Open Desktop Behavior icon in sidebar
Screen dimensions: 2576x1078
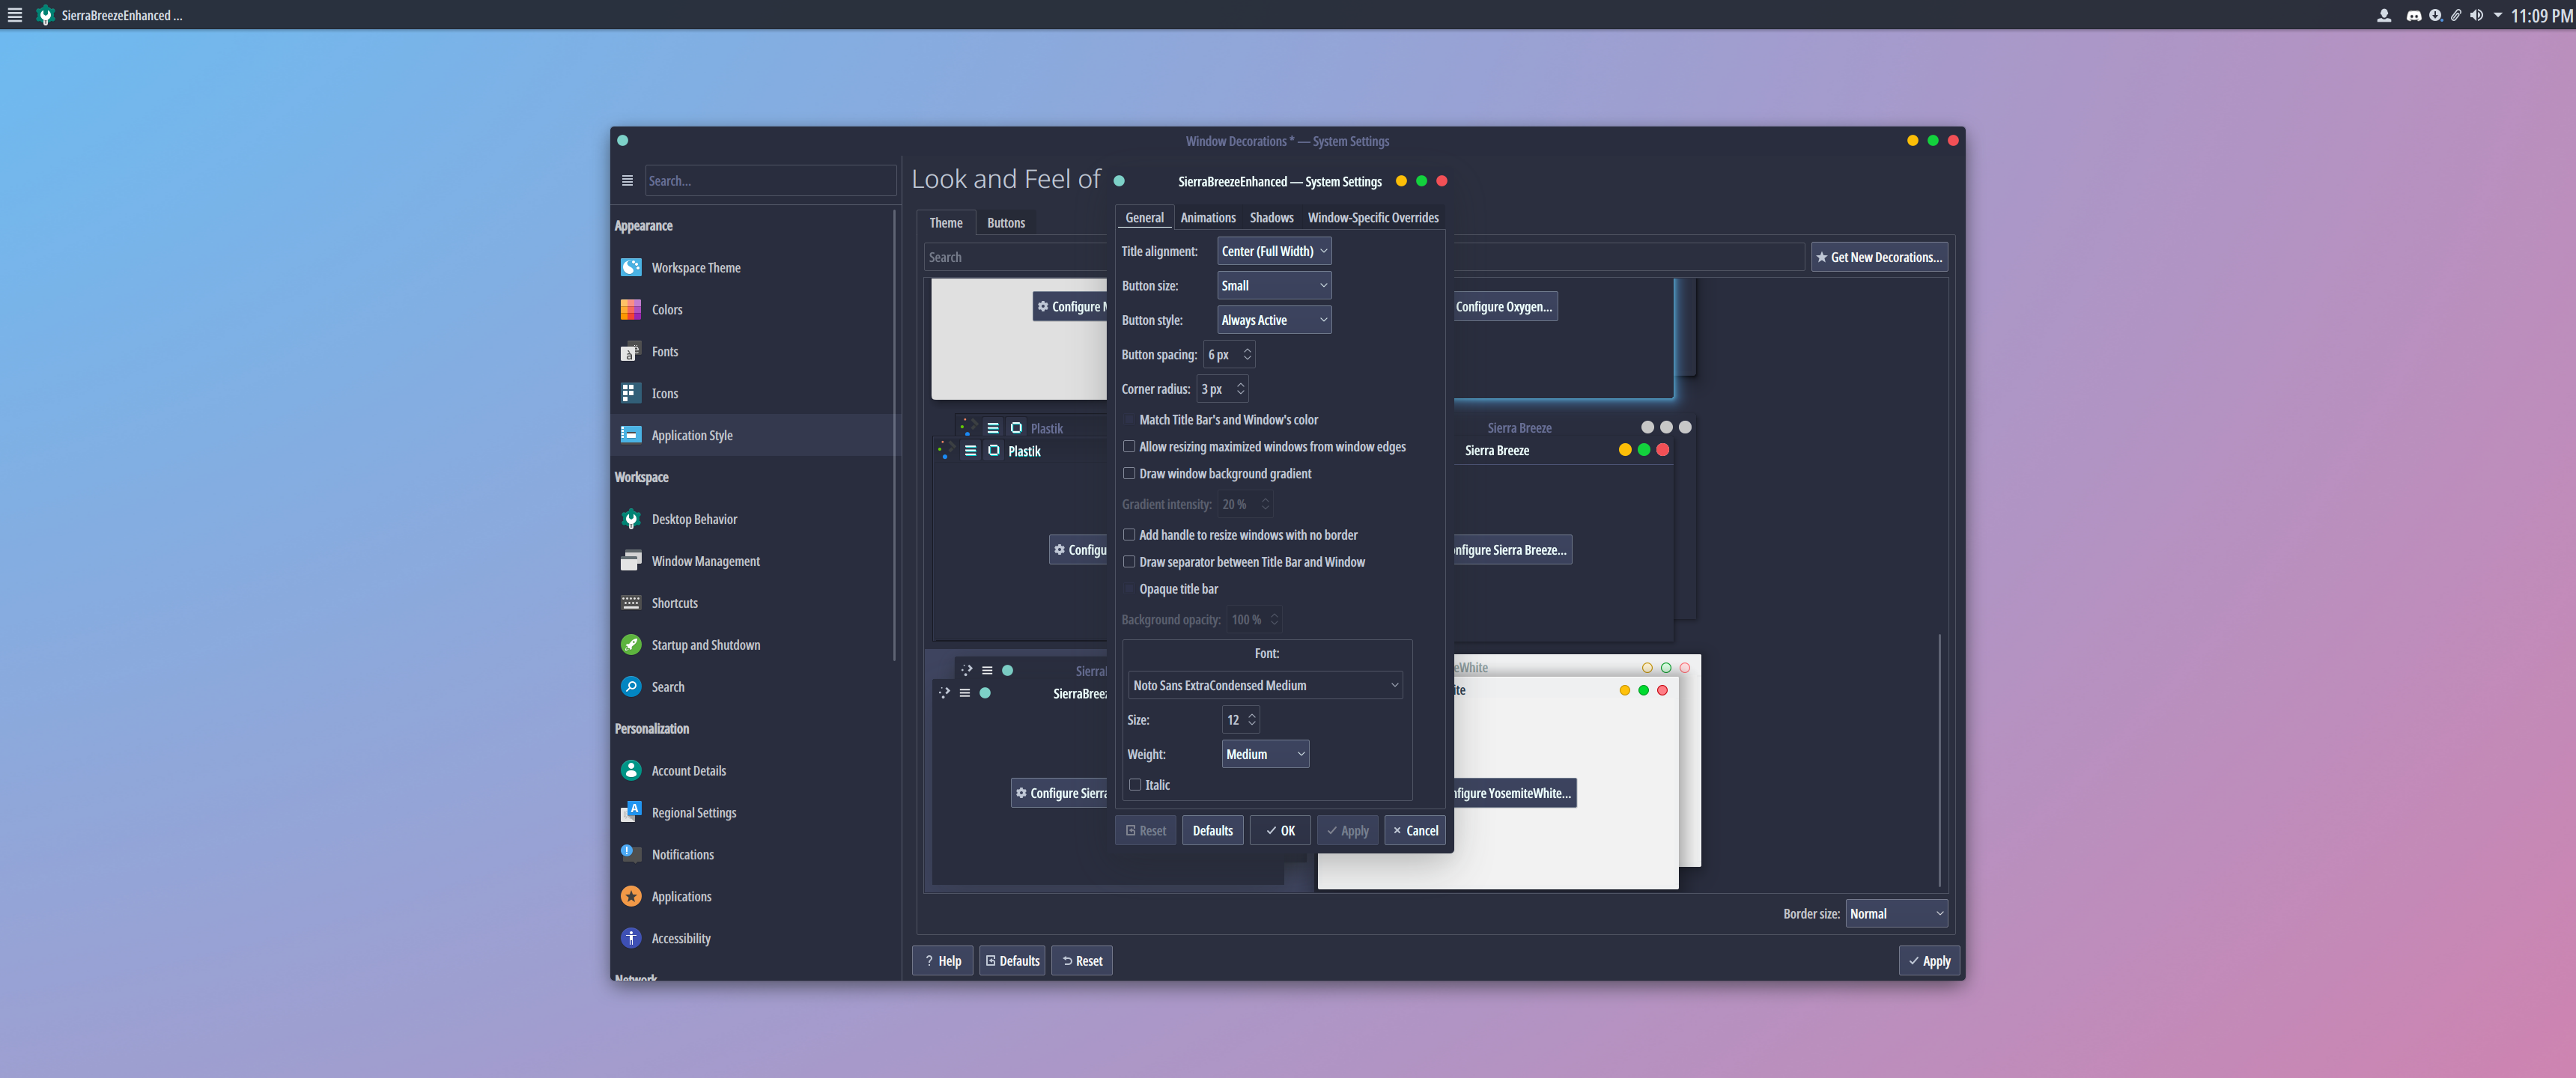pos(631,519)
